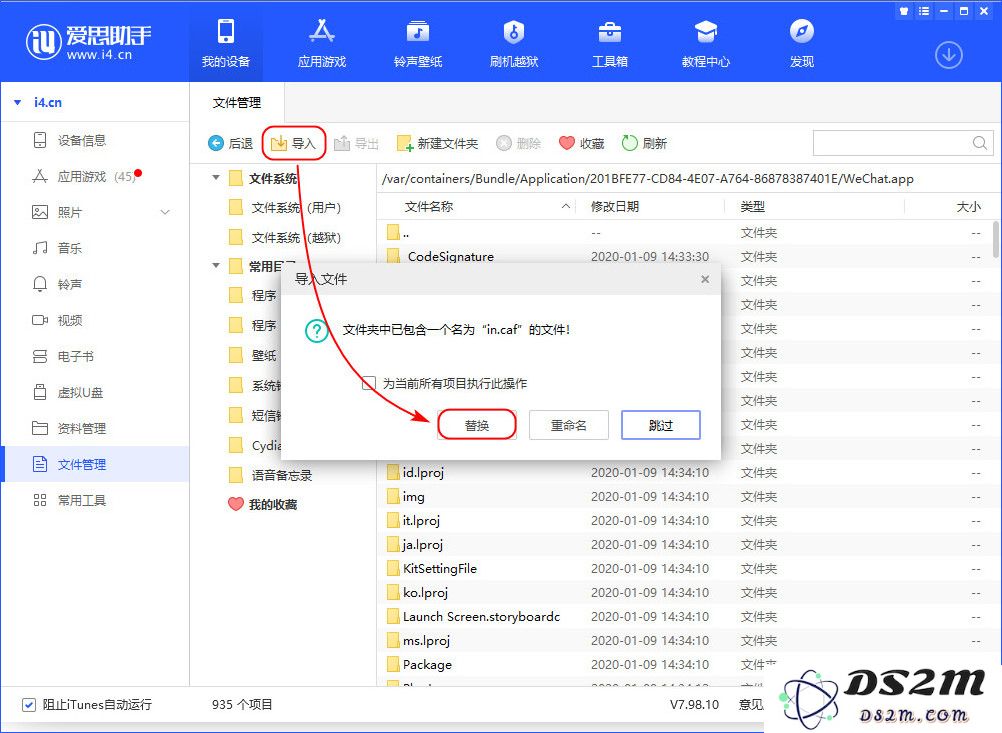
Task: Select 视频 in sidebar
Action: pyautogui.click(x=95, y=320)
